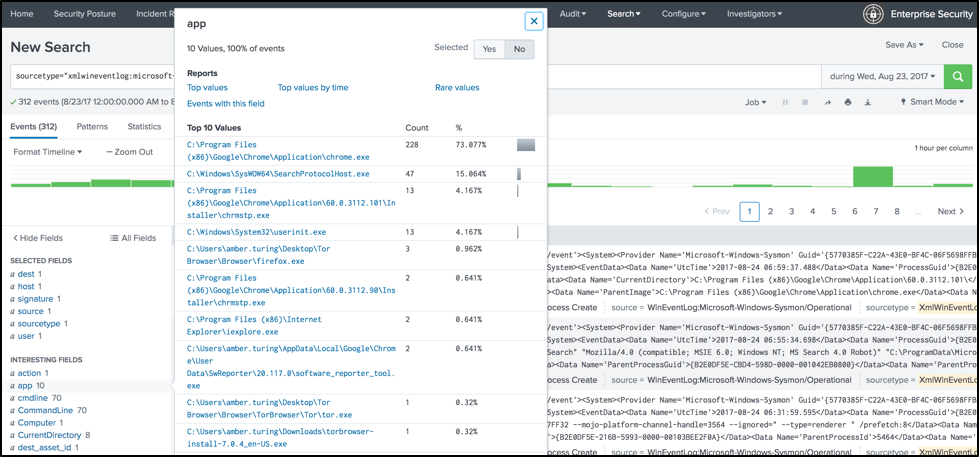
Task: Open Security Posture page
Action: click(x=84, y=14)
